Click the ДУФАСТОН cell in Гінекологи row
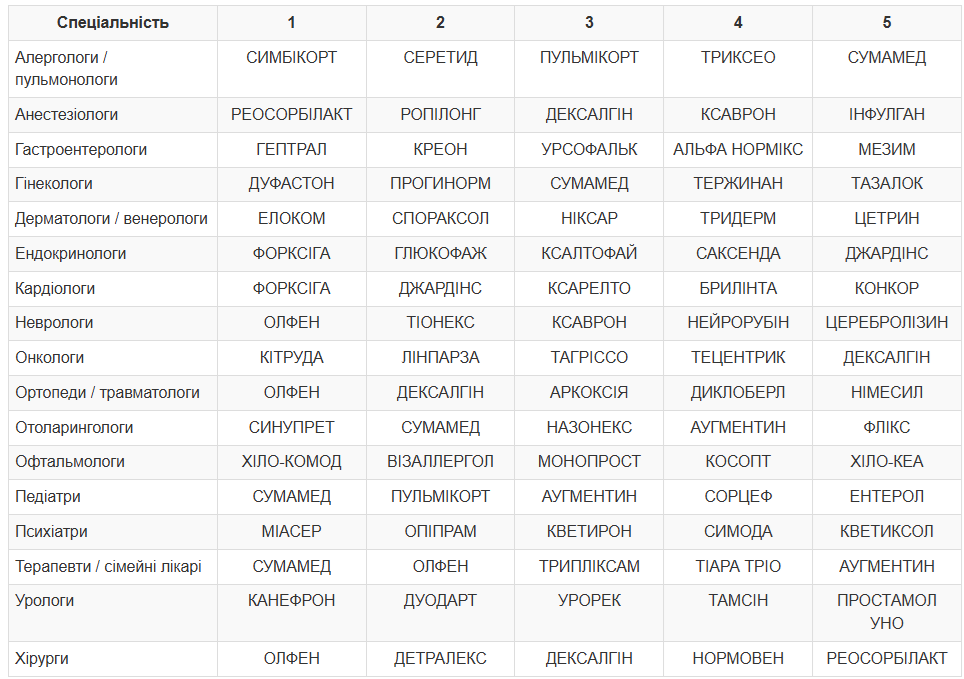 pyautogui.click(x=291, y=183)
